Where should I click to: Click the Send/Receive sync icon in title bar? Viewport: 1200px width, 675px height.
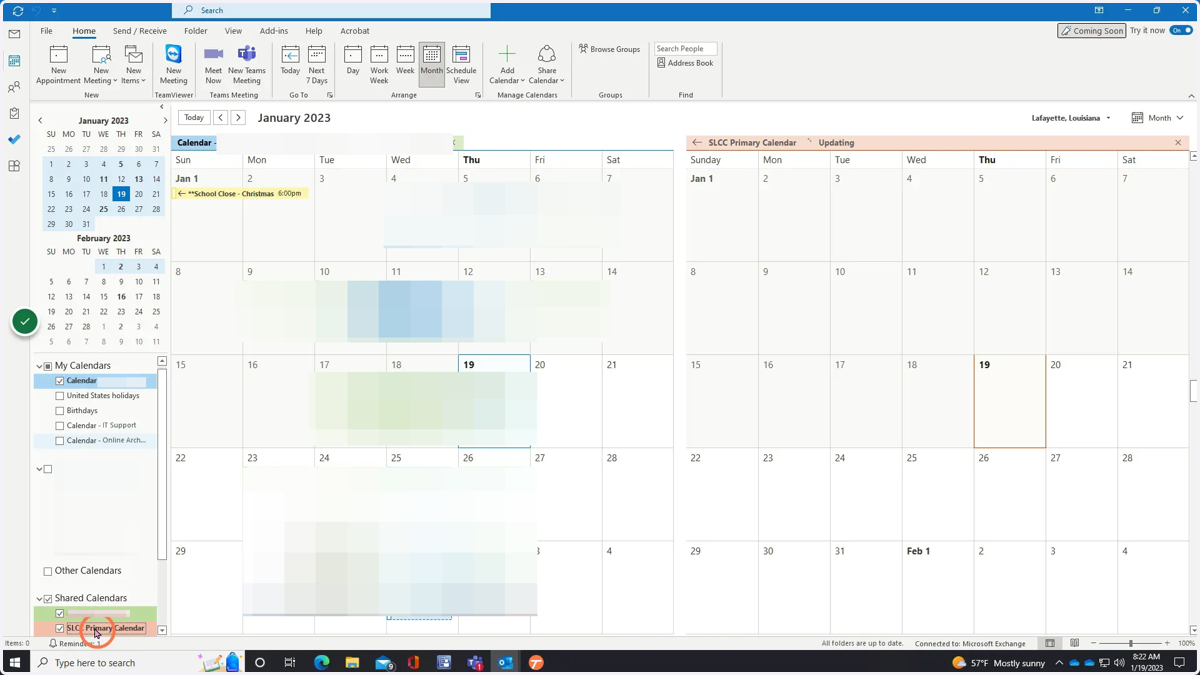coord(18,11)
